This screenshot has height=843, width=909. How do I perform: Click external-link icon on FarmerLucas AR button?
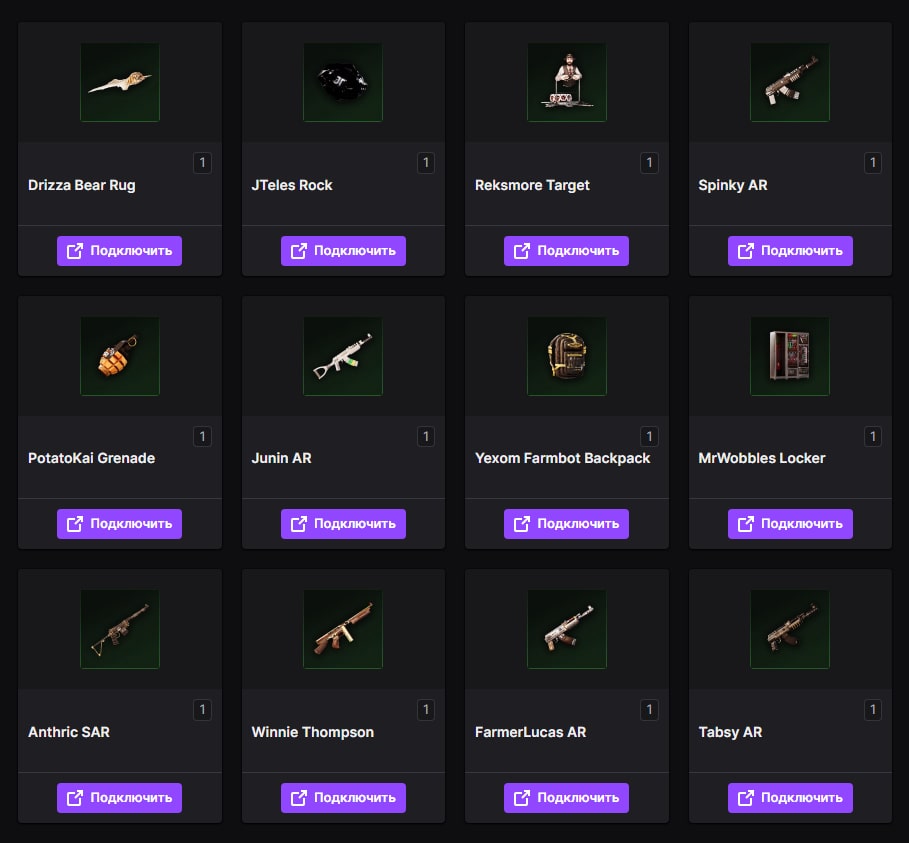[x=522, y=798]
